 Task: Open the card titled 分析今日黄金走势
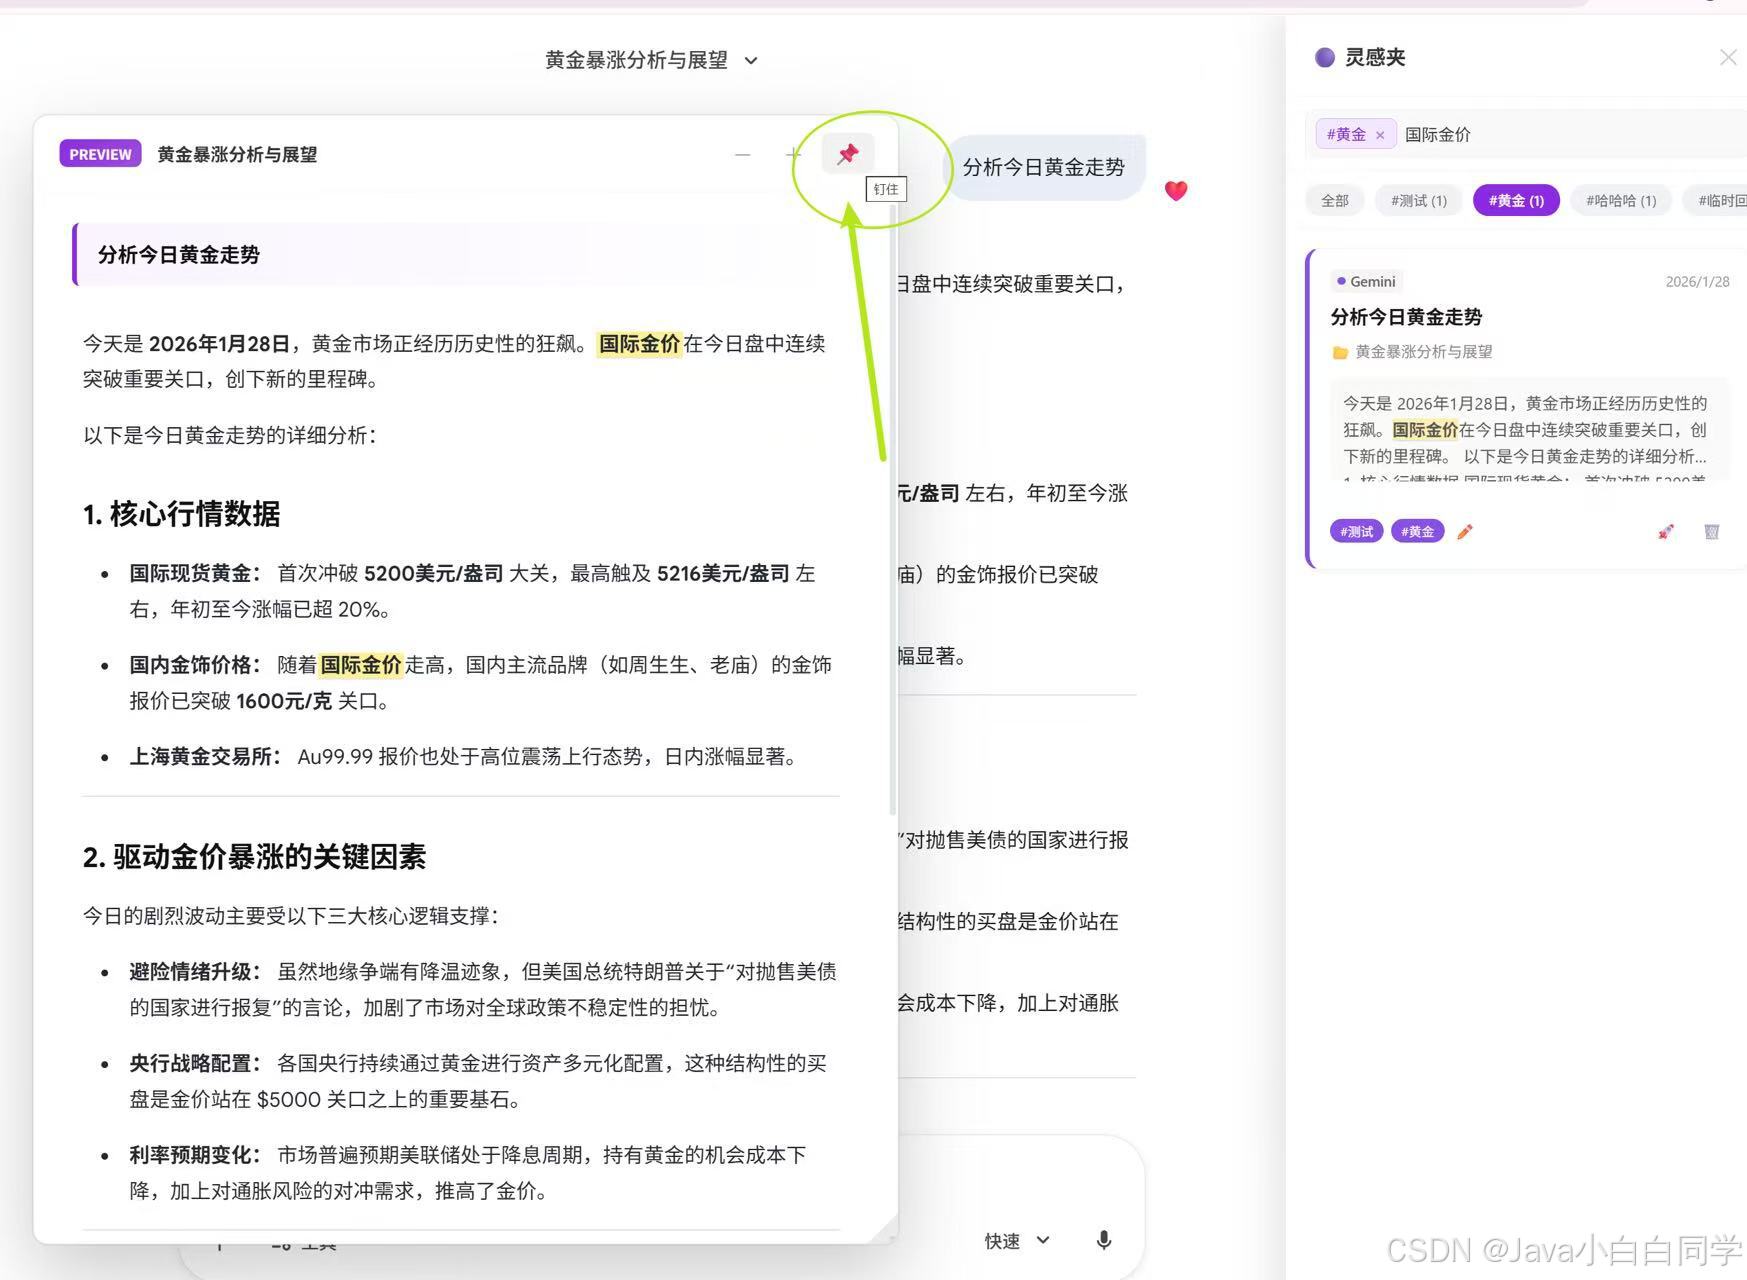click(x=1406, y=317)
